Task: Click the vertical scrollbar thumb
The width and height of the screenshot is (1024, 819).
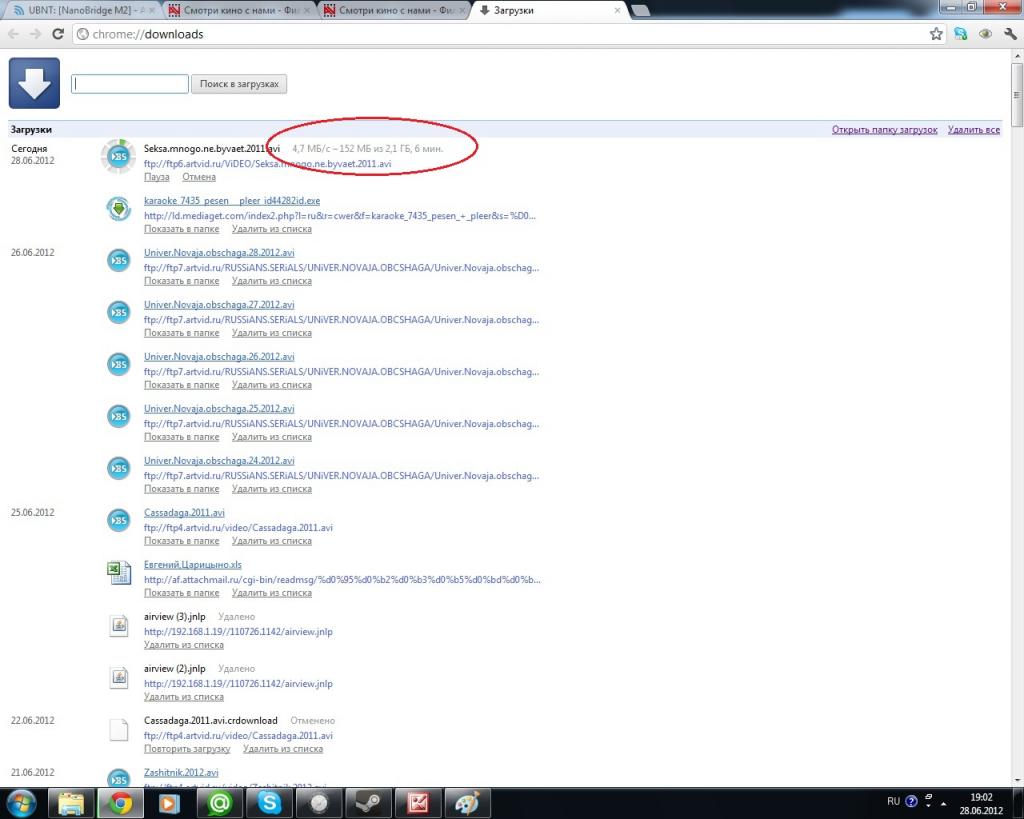Action: click(1017, 95)
